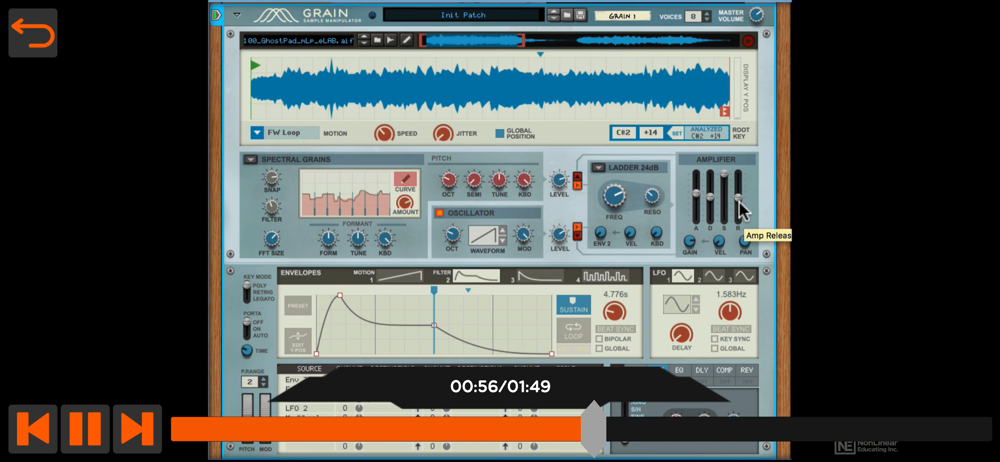
Task: Click the GhostPad sample file name
Action: (298, 40)
